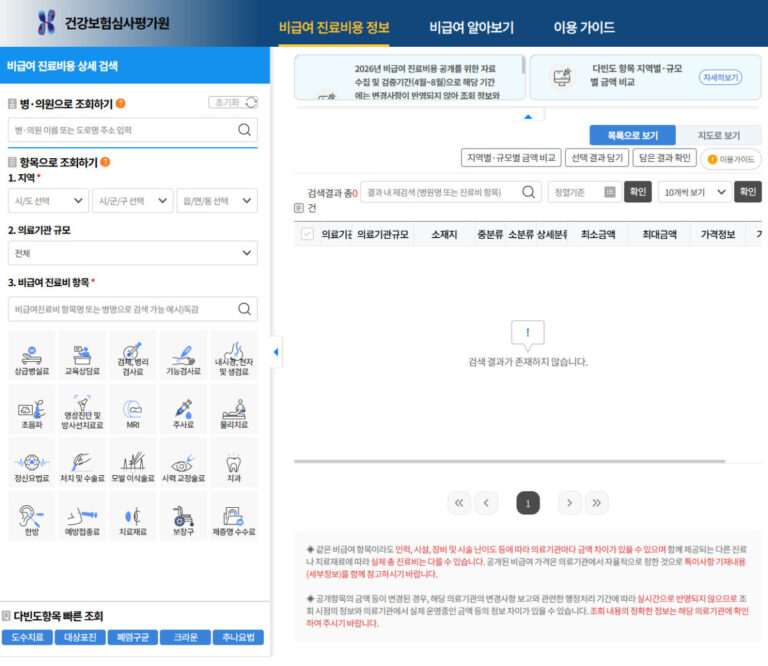Screen dimensions: 768x666
Task: Pick the 기능검사료 category icon
Action: (x=183, y=356)
